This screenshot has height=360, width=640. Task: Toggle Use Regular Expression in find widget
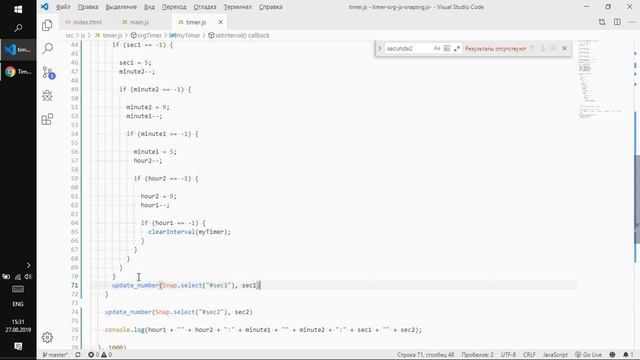[457, 49]
